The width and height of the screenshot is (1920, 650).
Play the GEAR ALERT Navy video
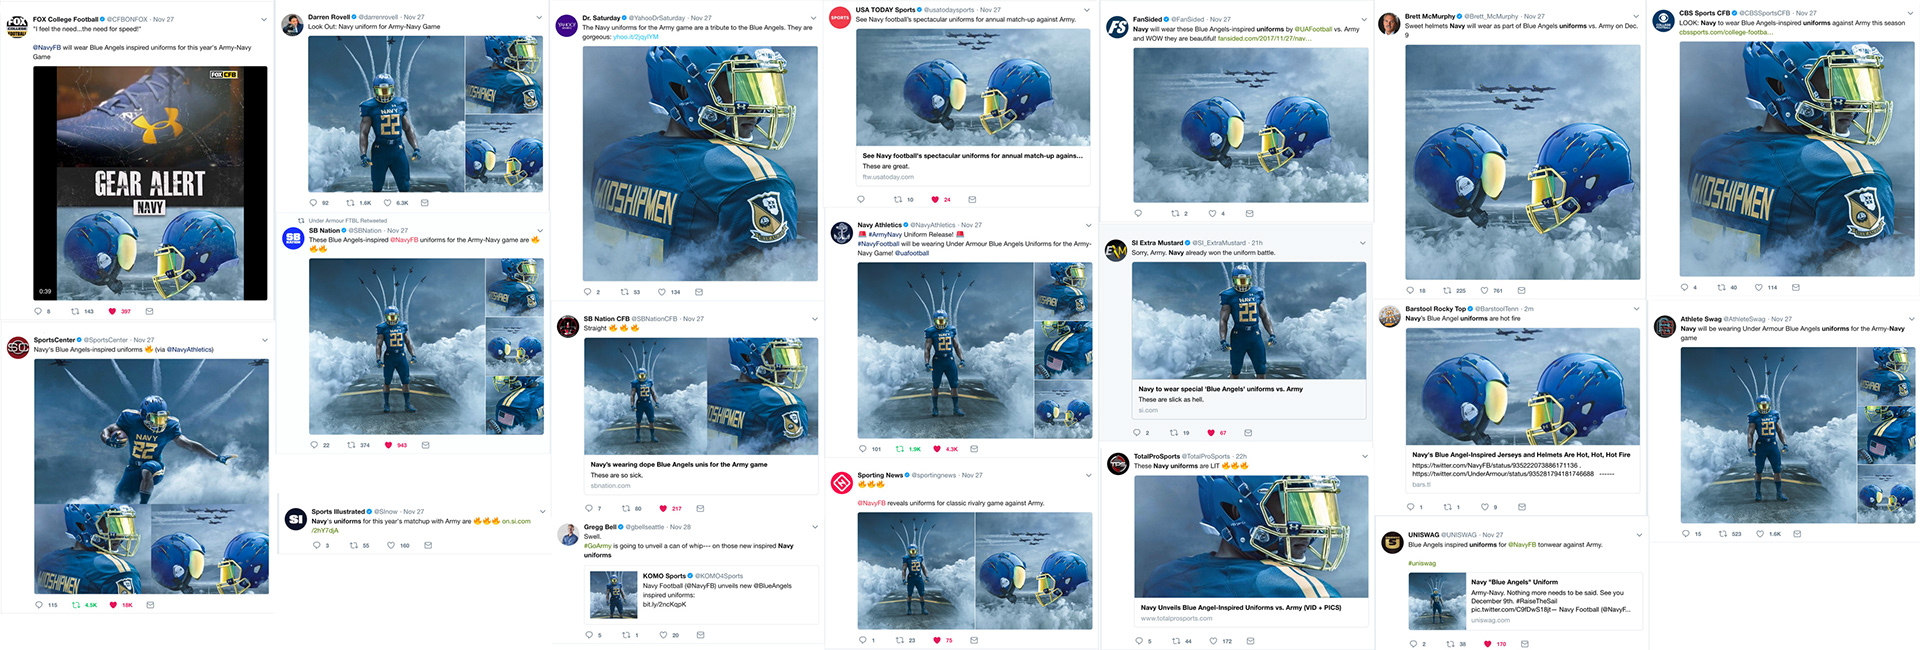(150, 183)
